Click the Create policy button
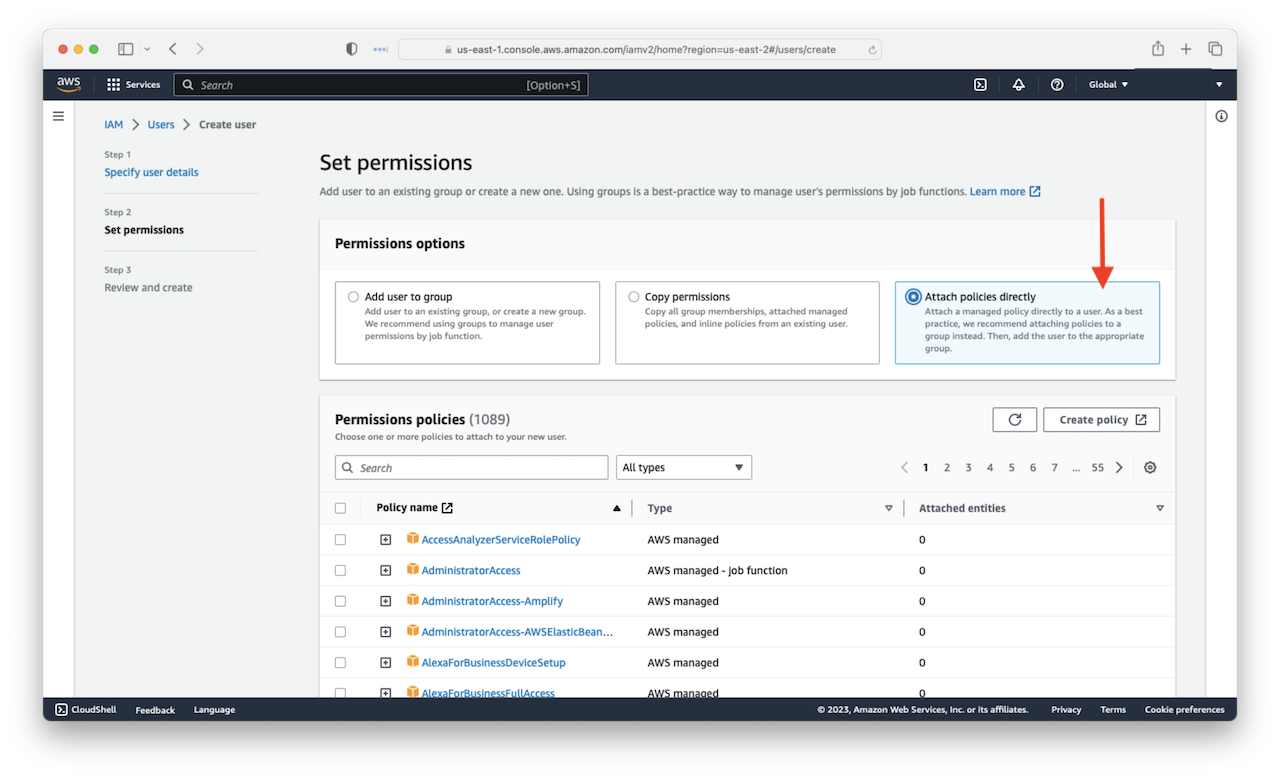The image size is (1280, 778). 1101,420
